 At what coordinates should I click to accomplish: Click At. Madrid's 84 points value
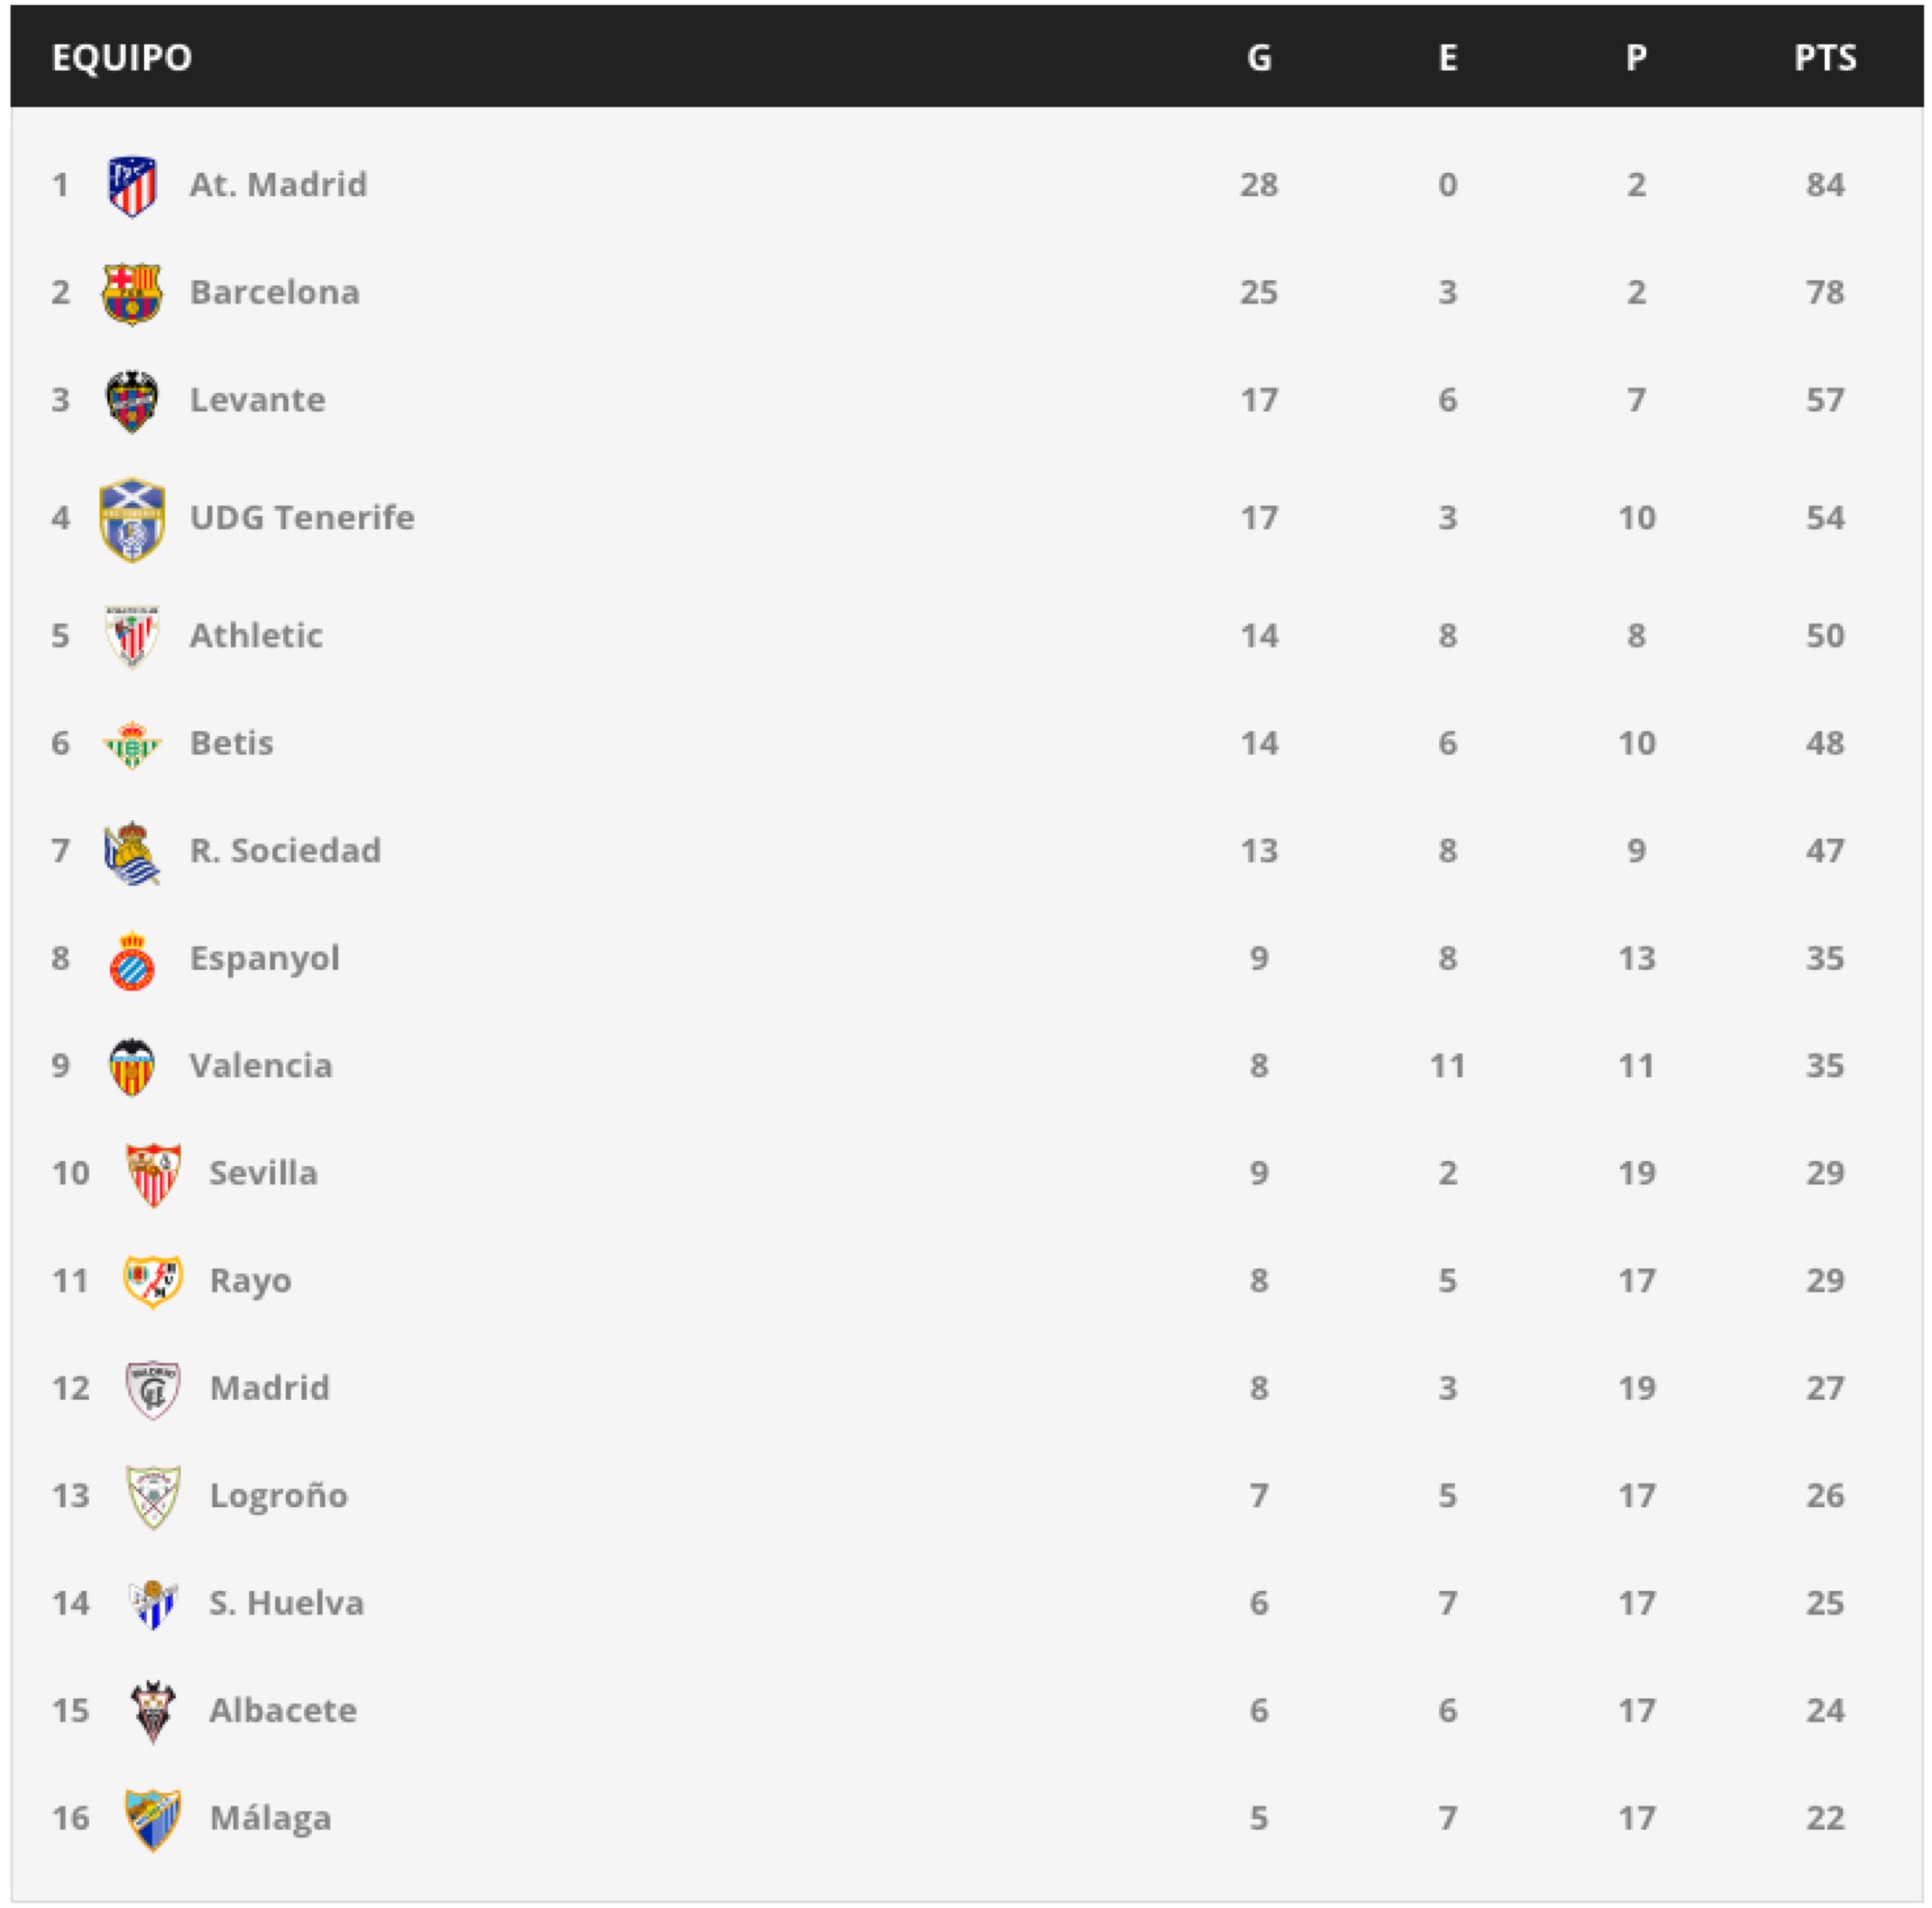1825,185
